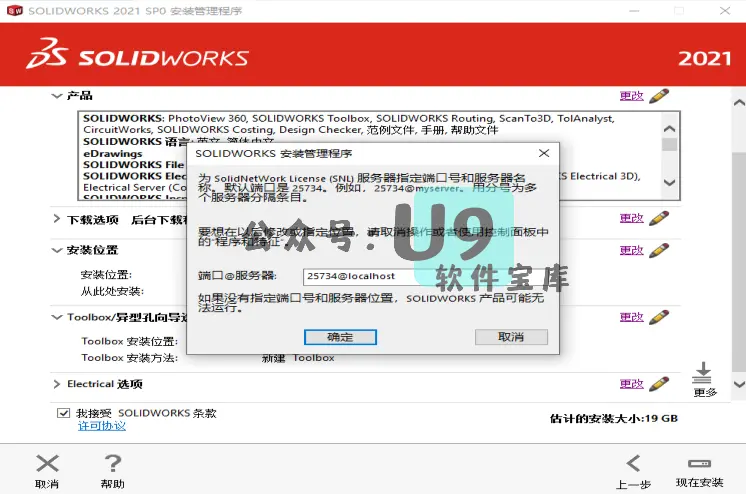
Task: Click 更改 link for 安装位置
Action: 632,250
